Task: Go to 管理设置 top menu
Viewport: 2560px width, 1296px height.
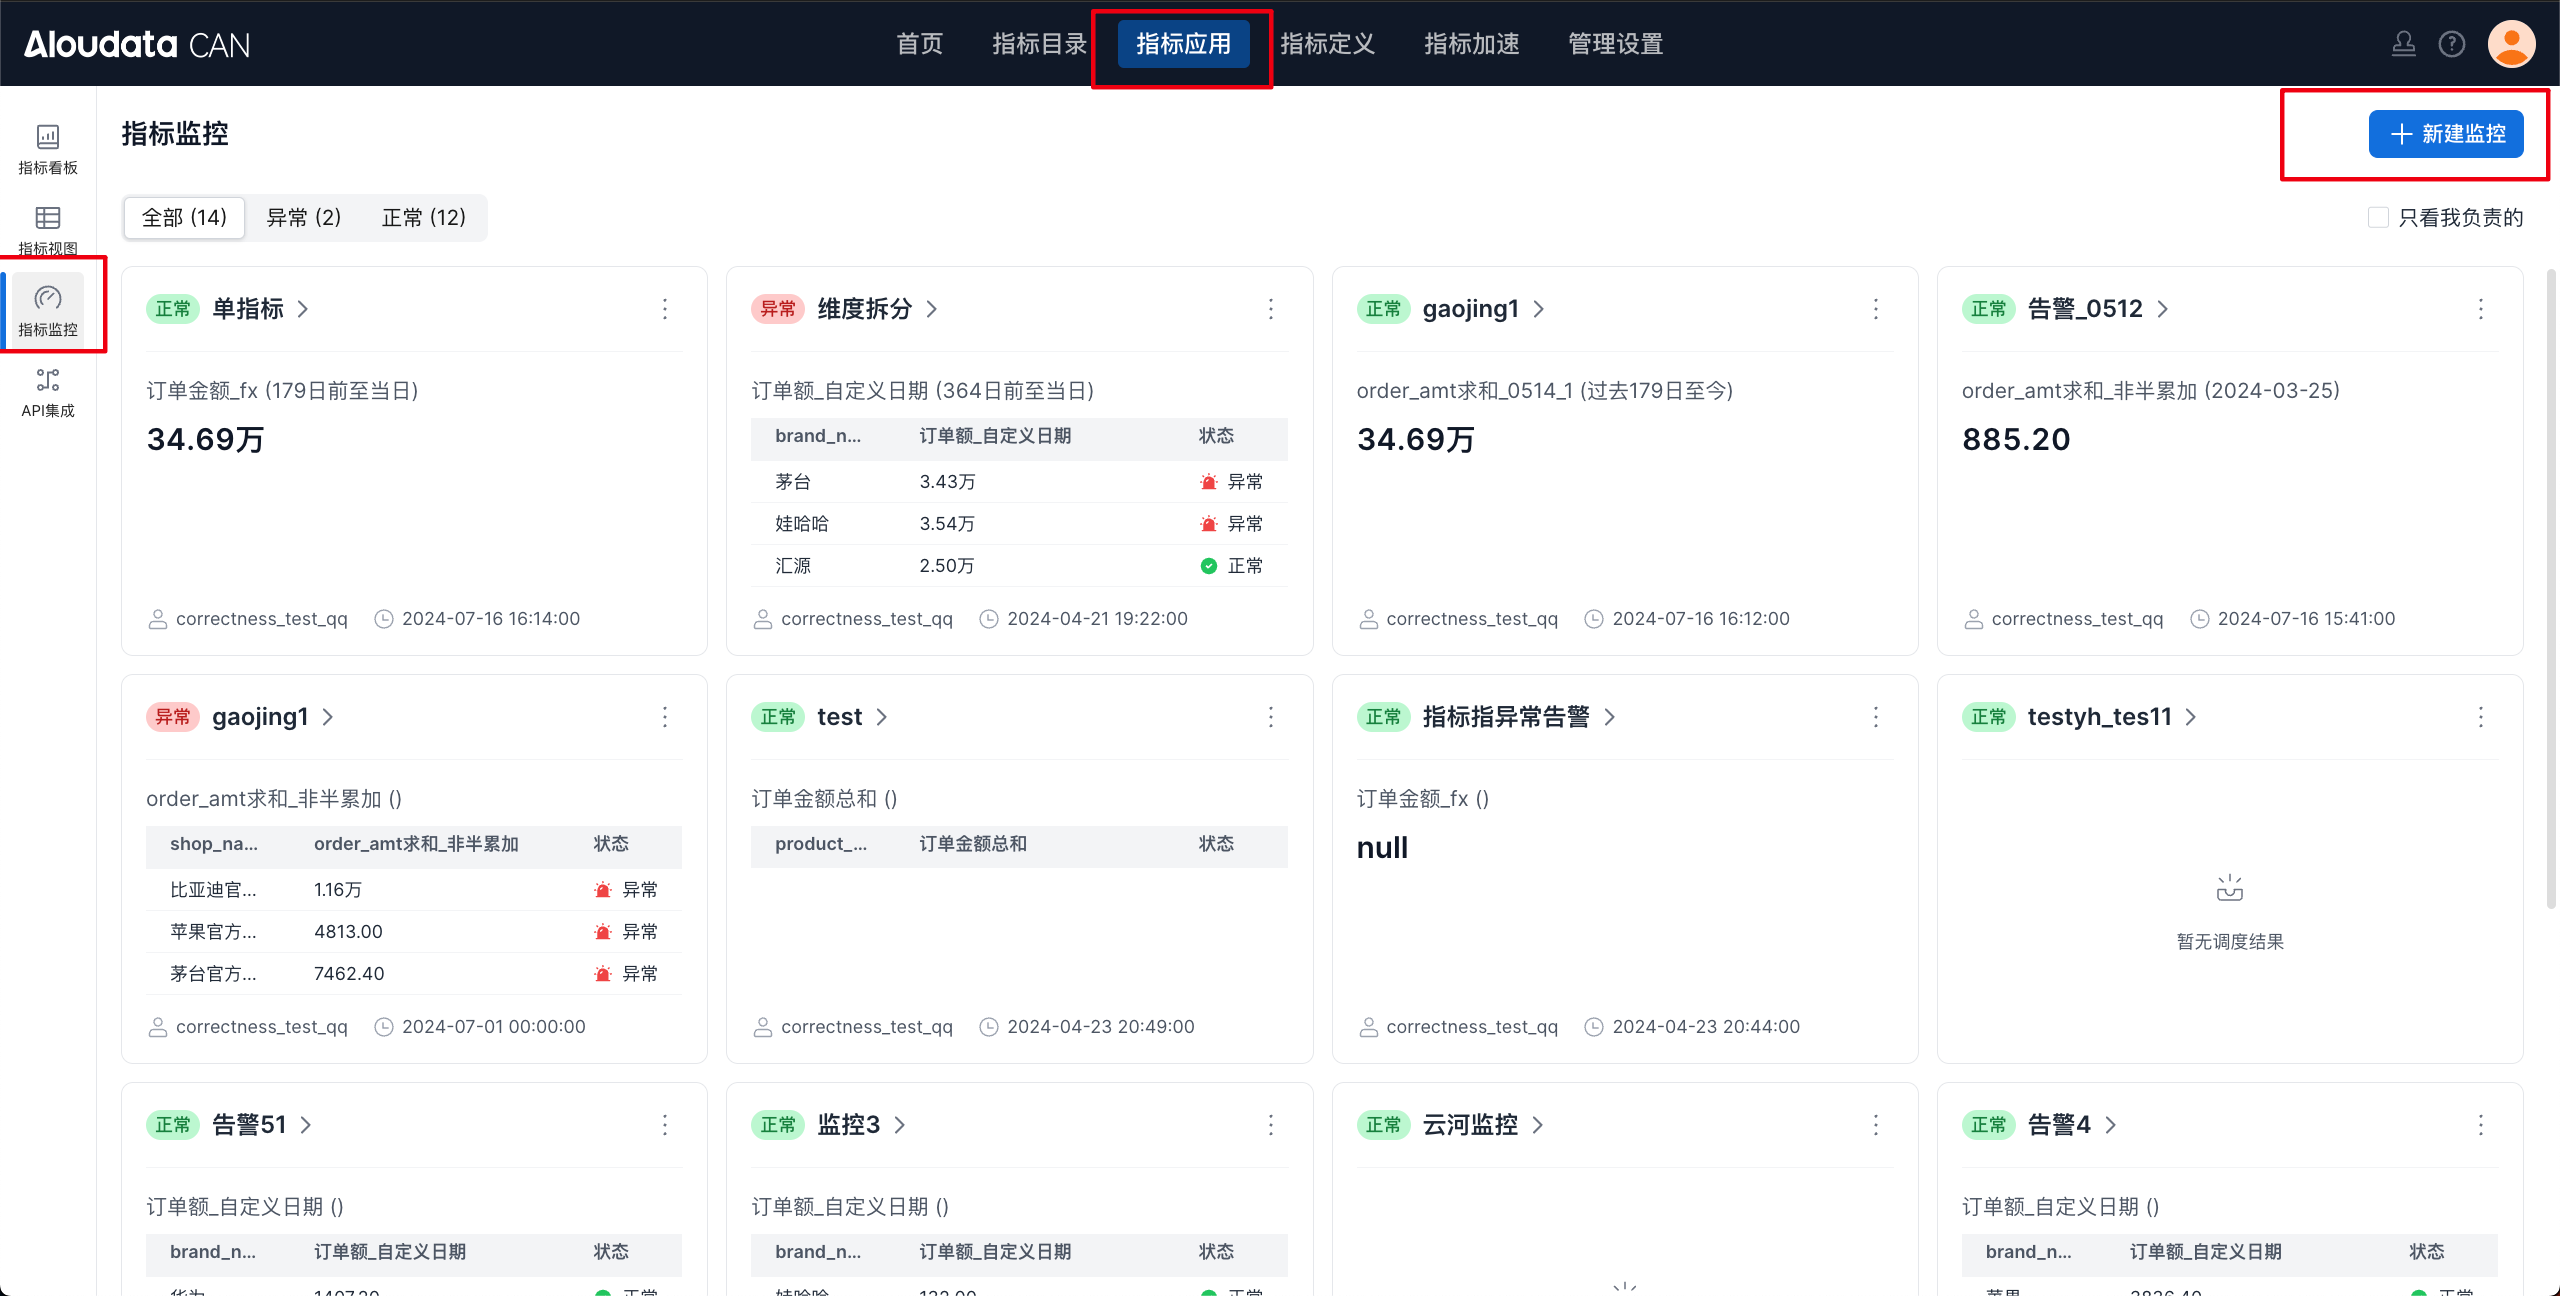Action: 1615,44
